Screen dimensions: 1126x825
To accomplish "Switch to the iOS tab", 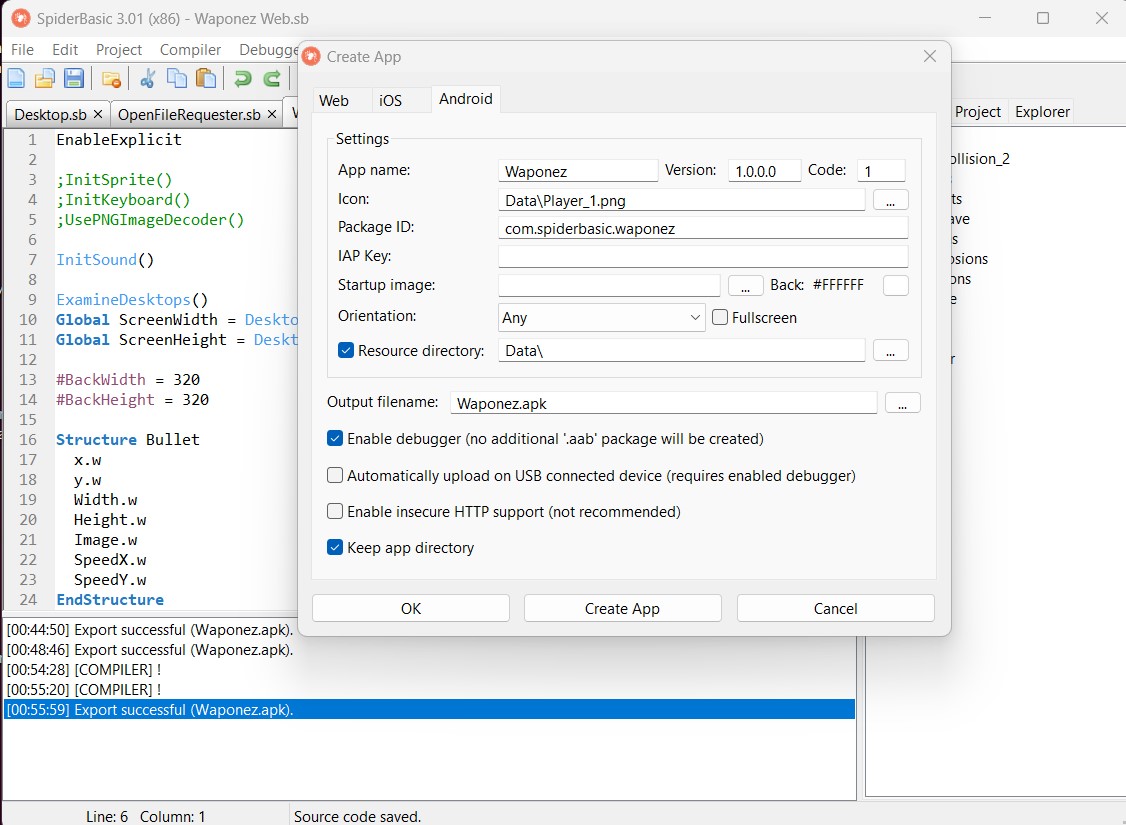I will (391, 101).
